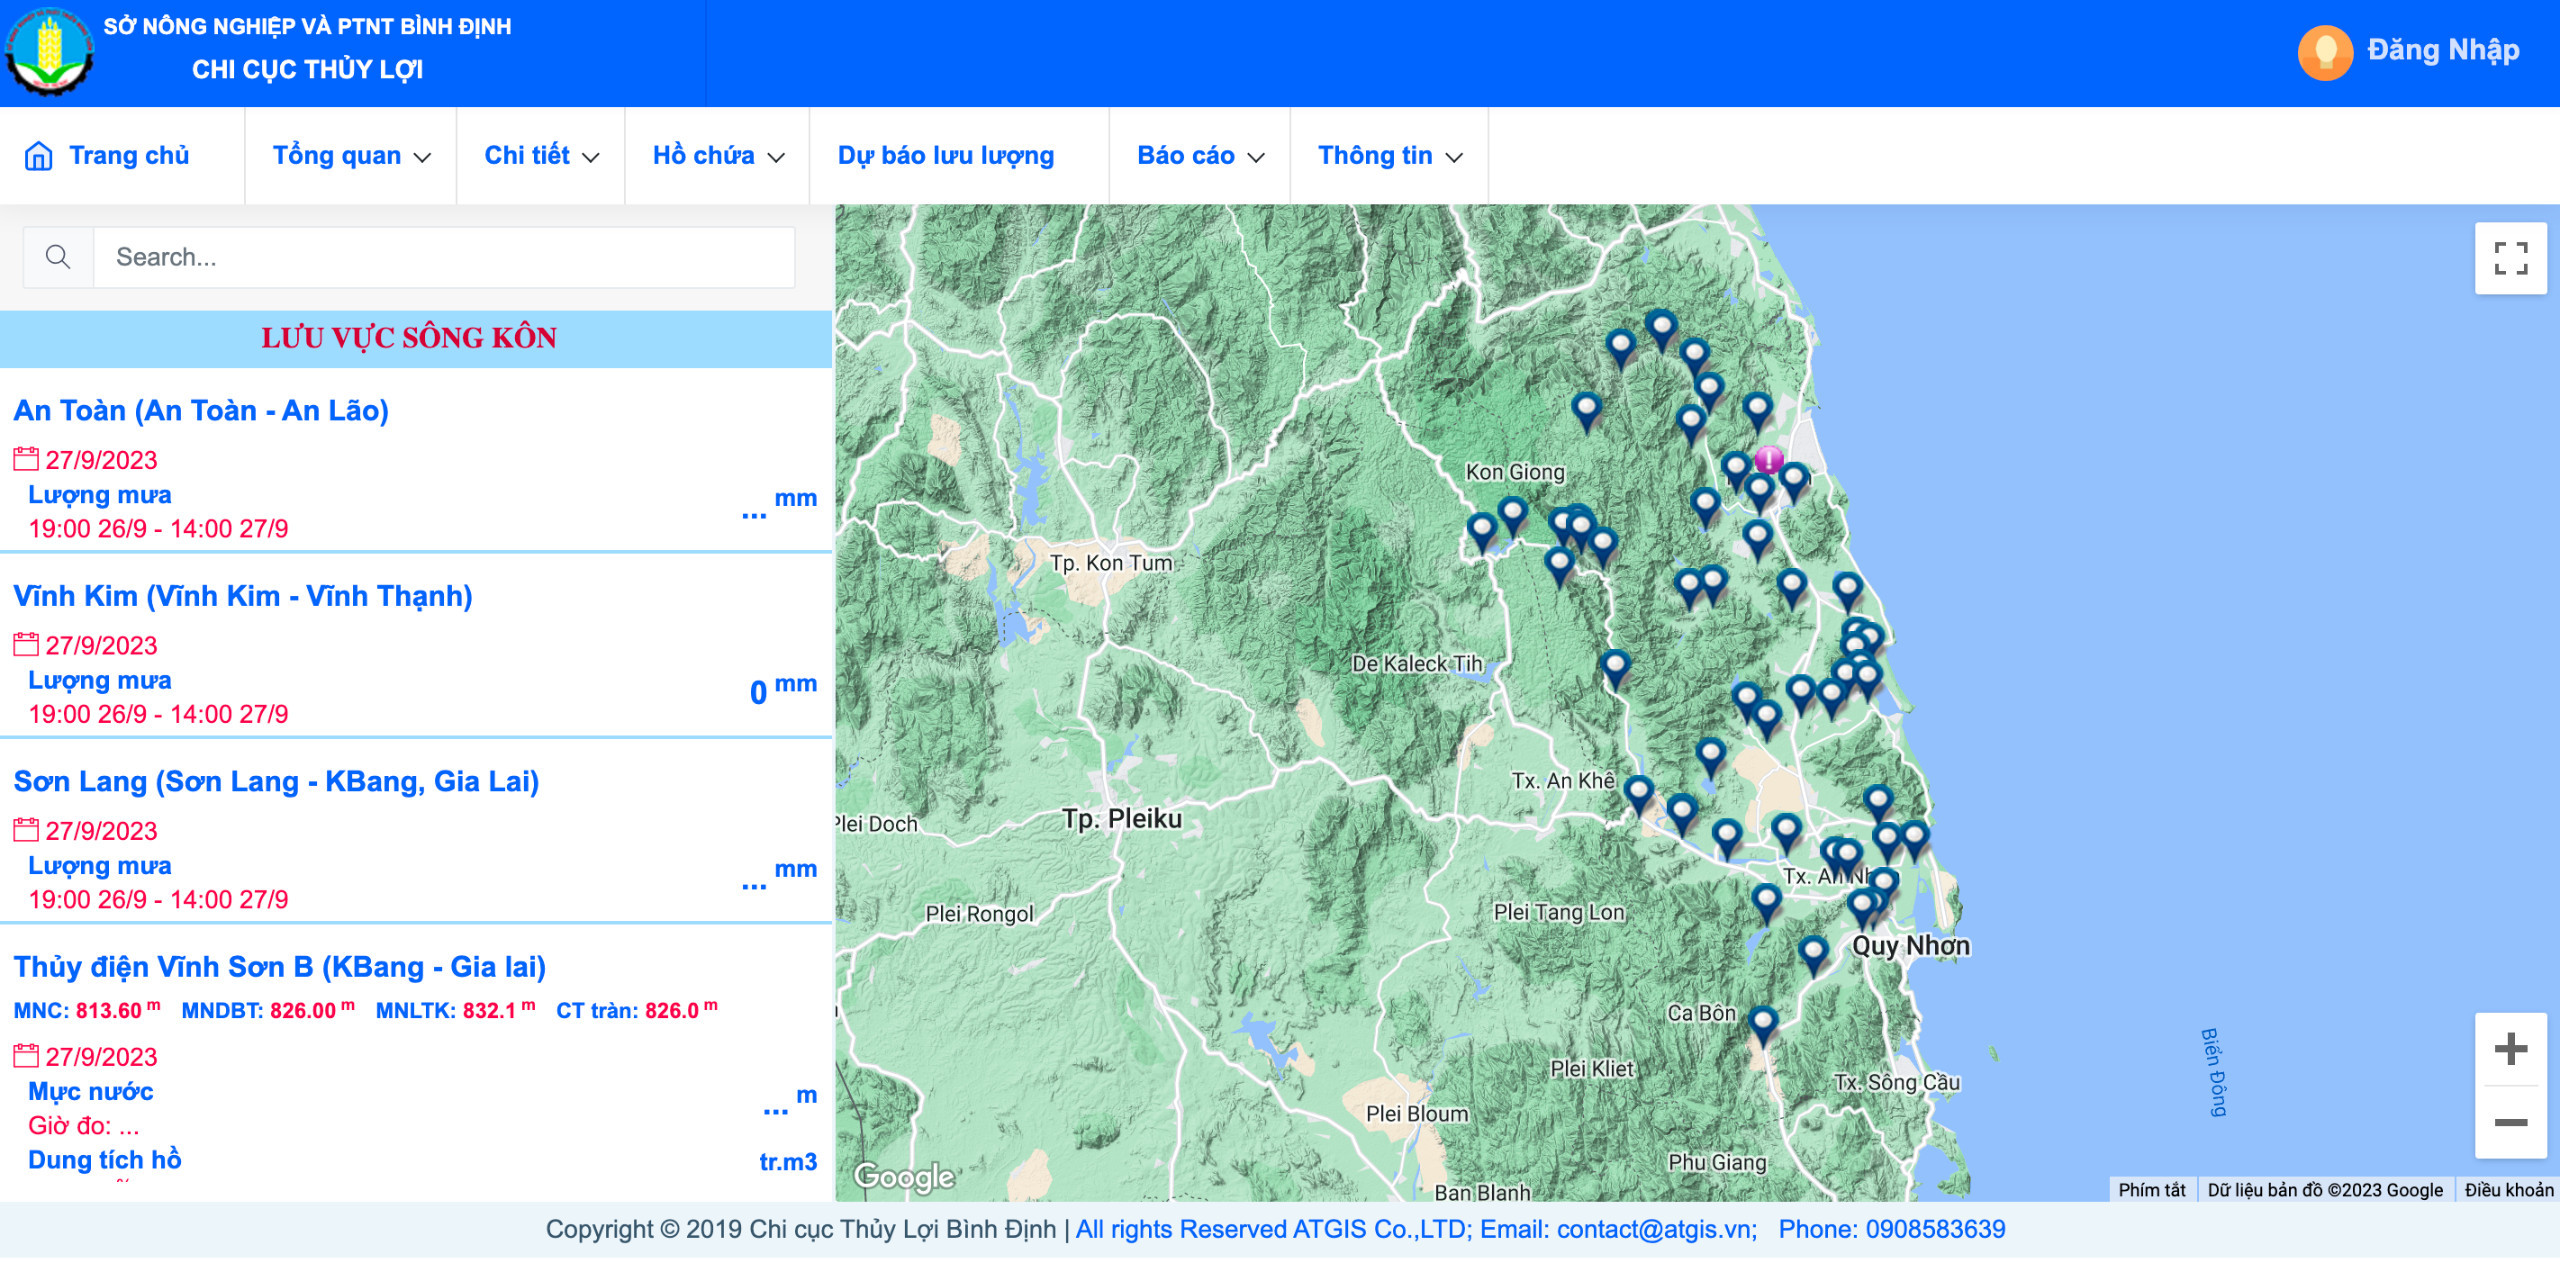Zoom in the map with plus button
This screenshot has height=1263, width=2560.
tap(2510, 1049)
